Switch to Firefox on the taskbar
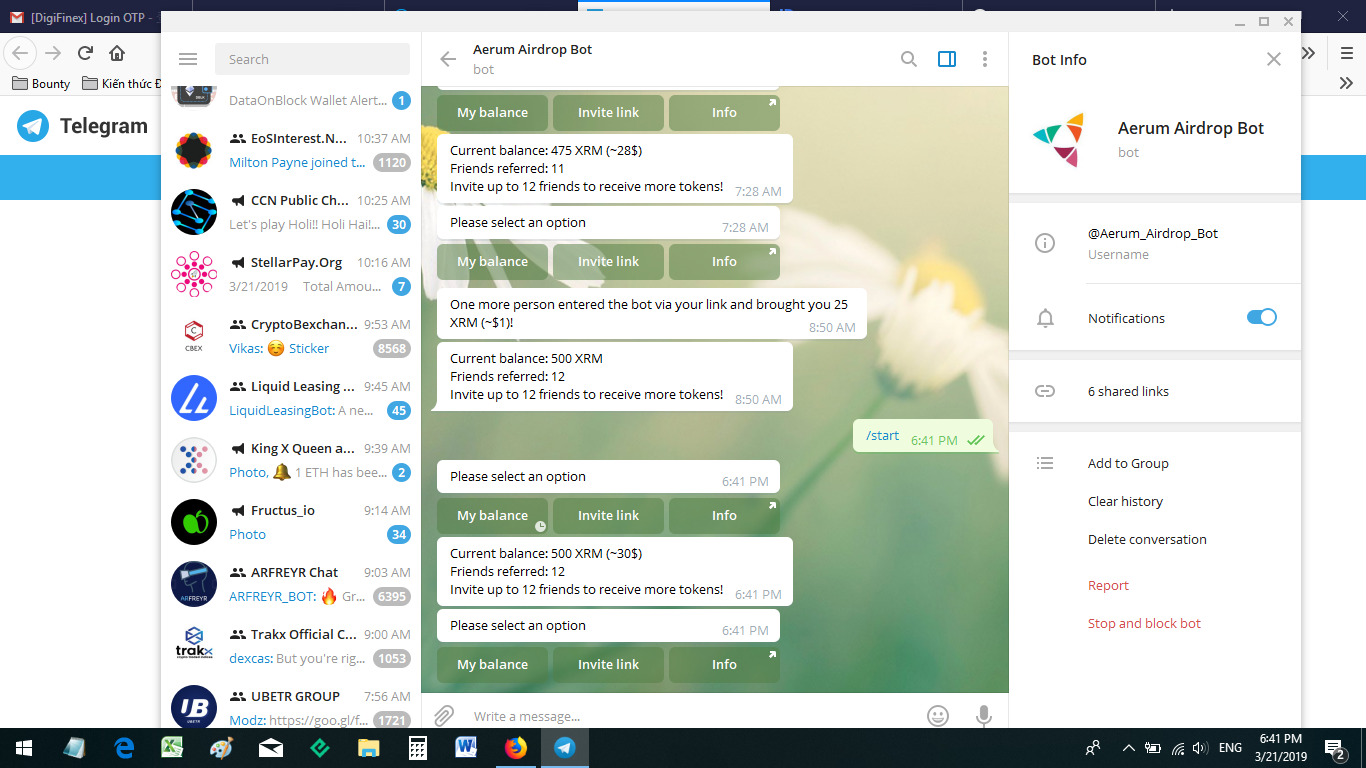The width and height of the screenshot is (1366, 768). tap(516, 748)
